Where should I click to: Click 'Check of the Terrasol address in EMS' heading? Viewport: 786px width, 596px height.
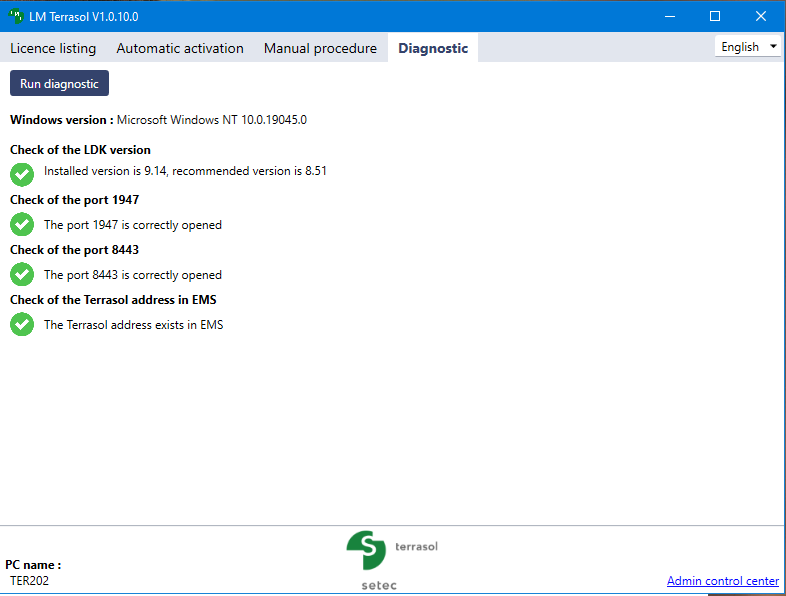[x=113, y=300]
